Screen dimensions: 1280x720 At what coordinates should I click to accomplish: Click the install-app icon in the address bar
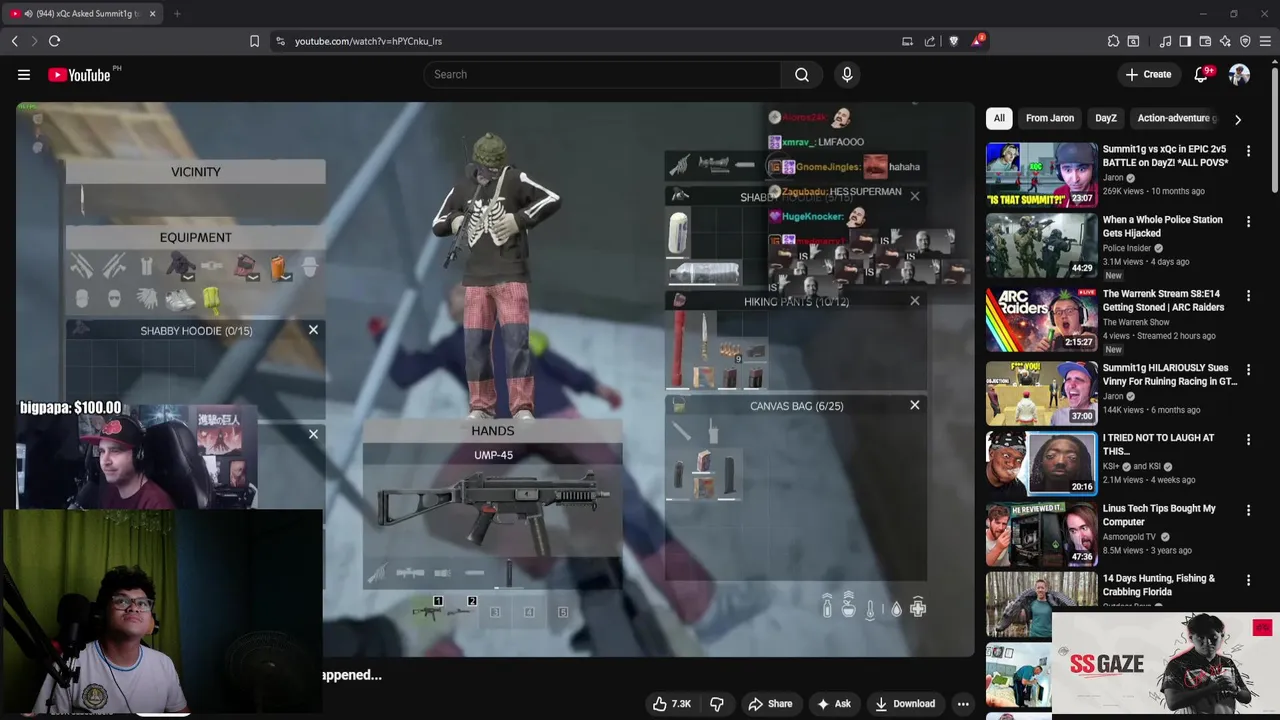[x=907, y=41]
